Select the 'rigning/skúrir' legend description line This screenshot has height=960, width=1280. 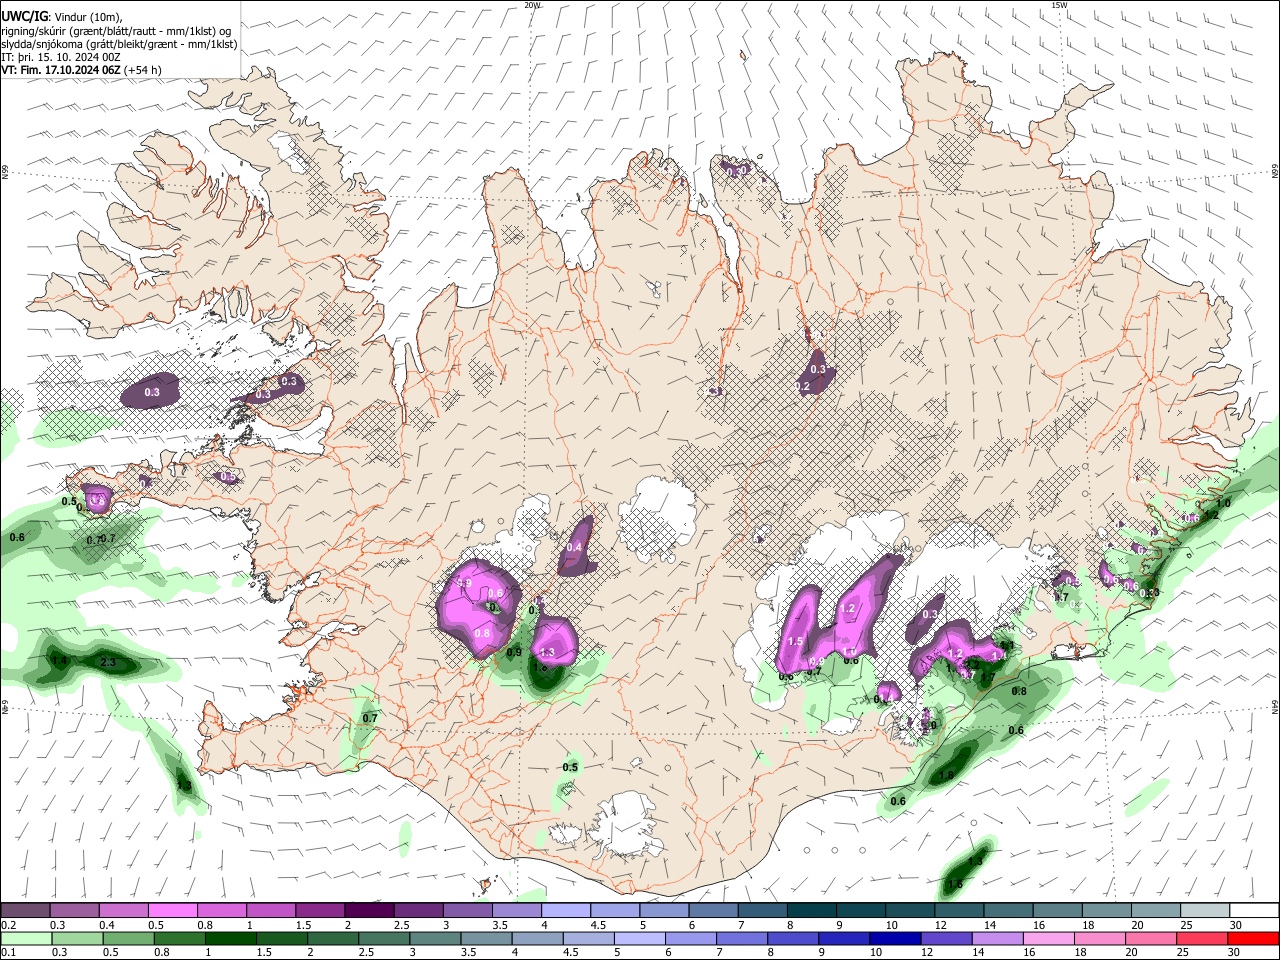(x=115, y=31)
